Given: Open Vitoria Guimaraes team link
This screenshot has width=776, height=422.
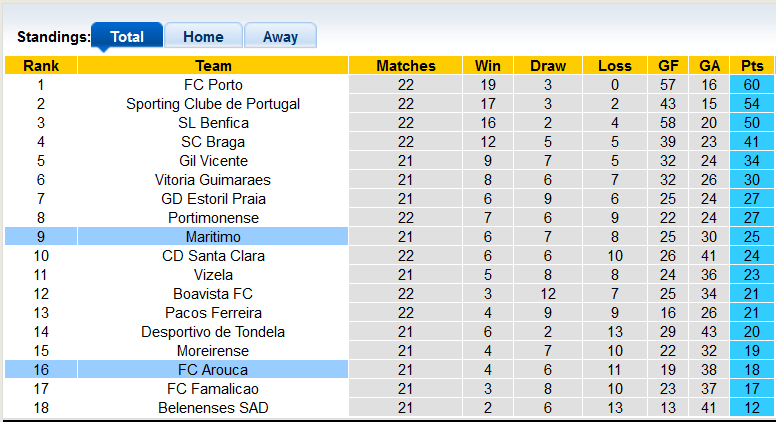Looking at the screenshot, I should [213, 180].
